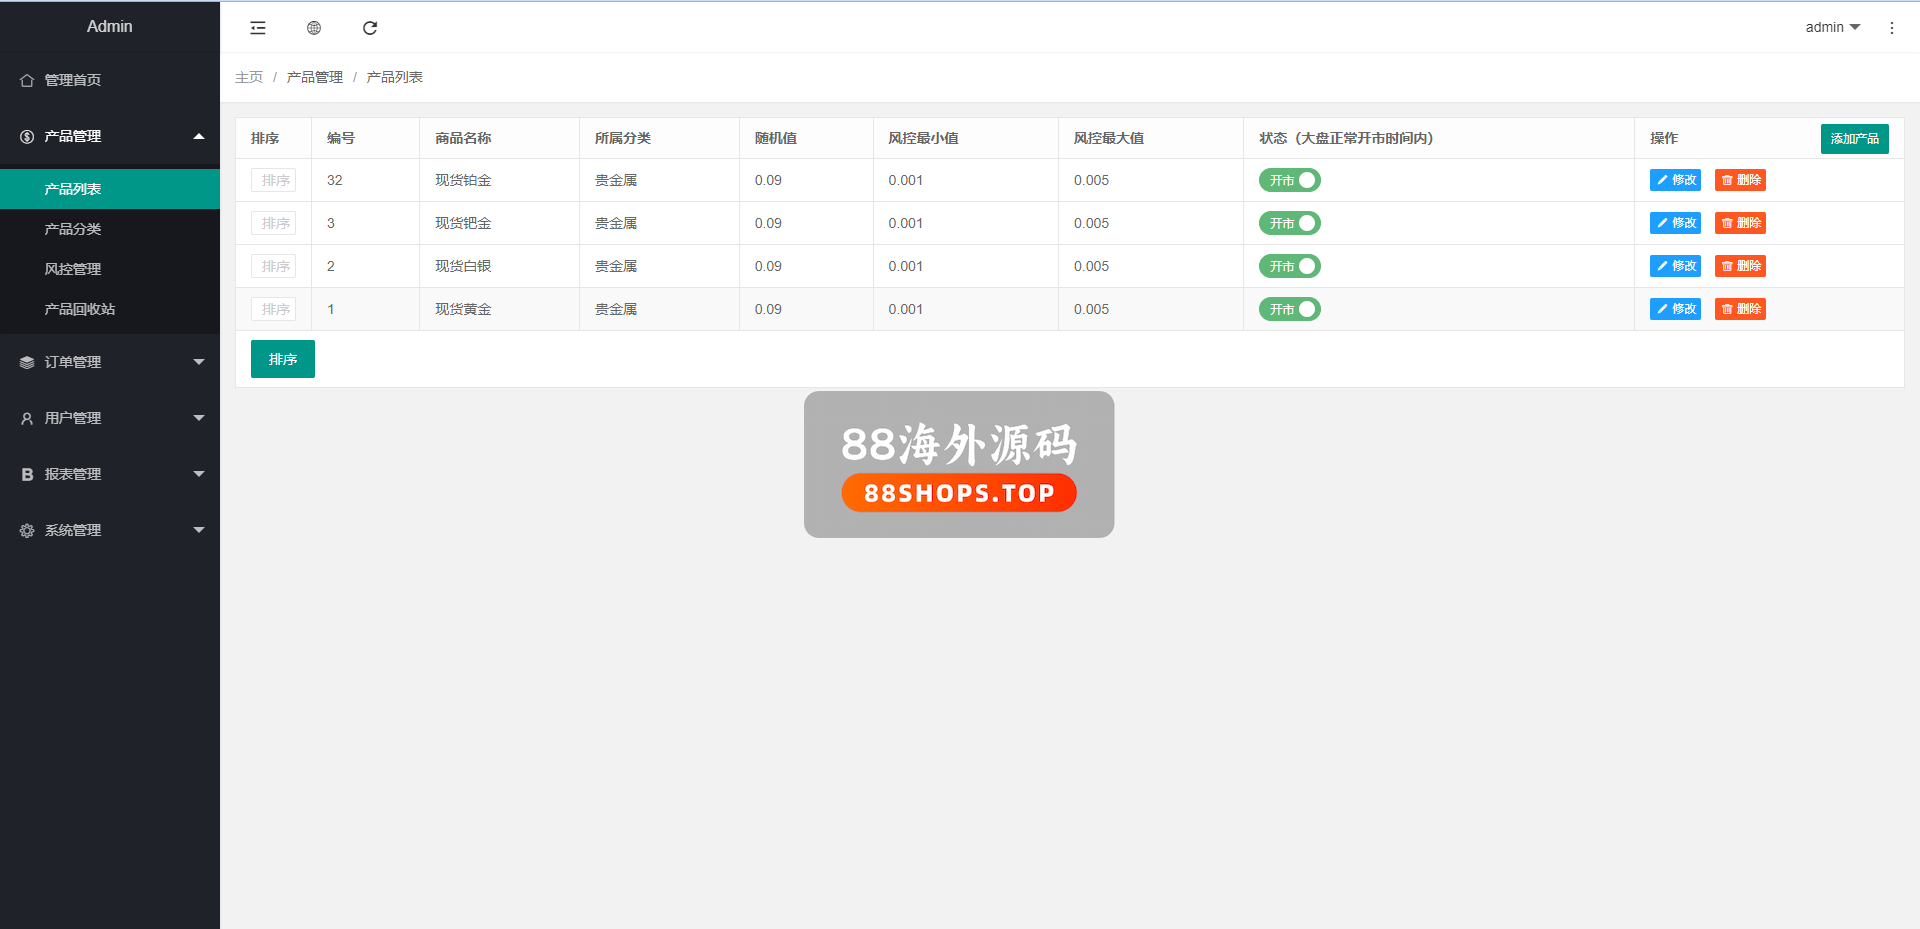Viewport: 1920px width, 929px height.
Task: Expand the 报表管理 menu arrow
Action: (x=198, y=474)
